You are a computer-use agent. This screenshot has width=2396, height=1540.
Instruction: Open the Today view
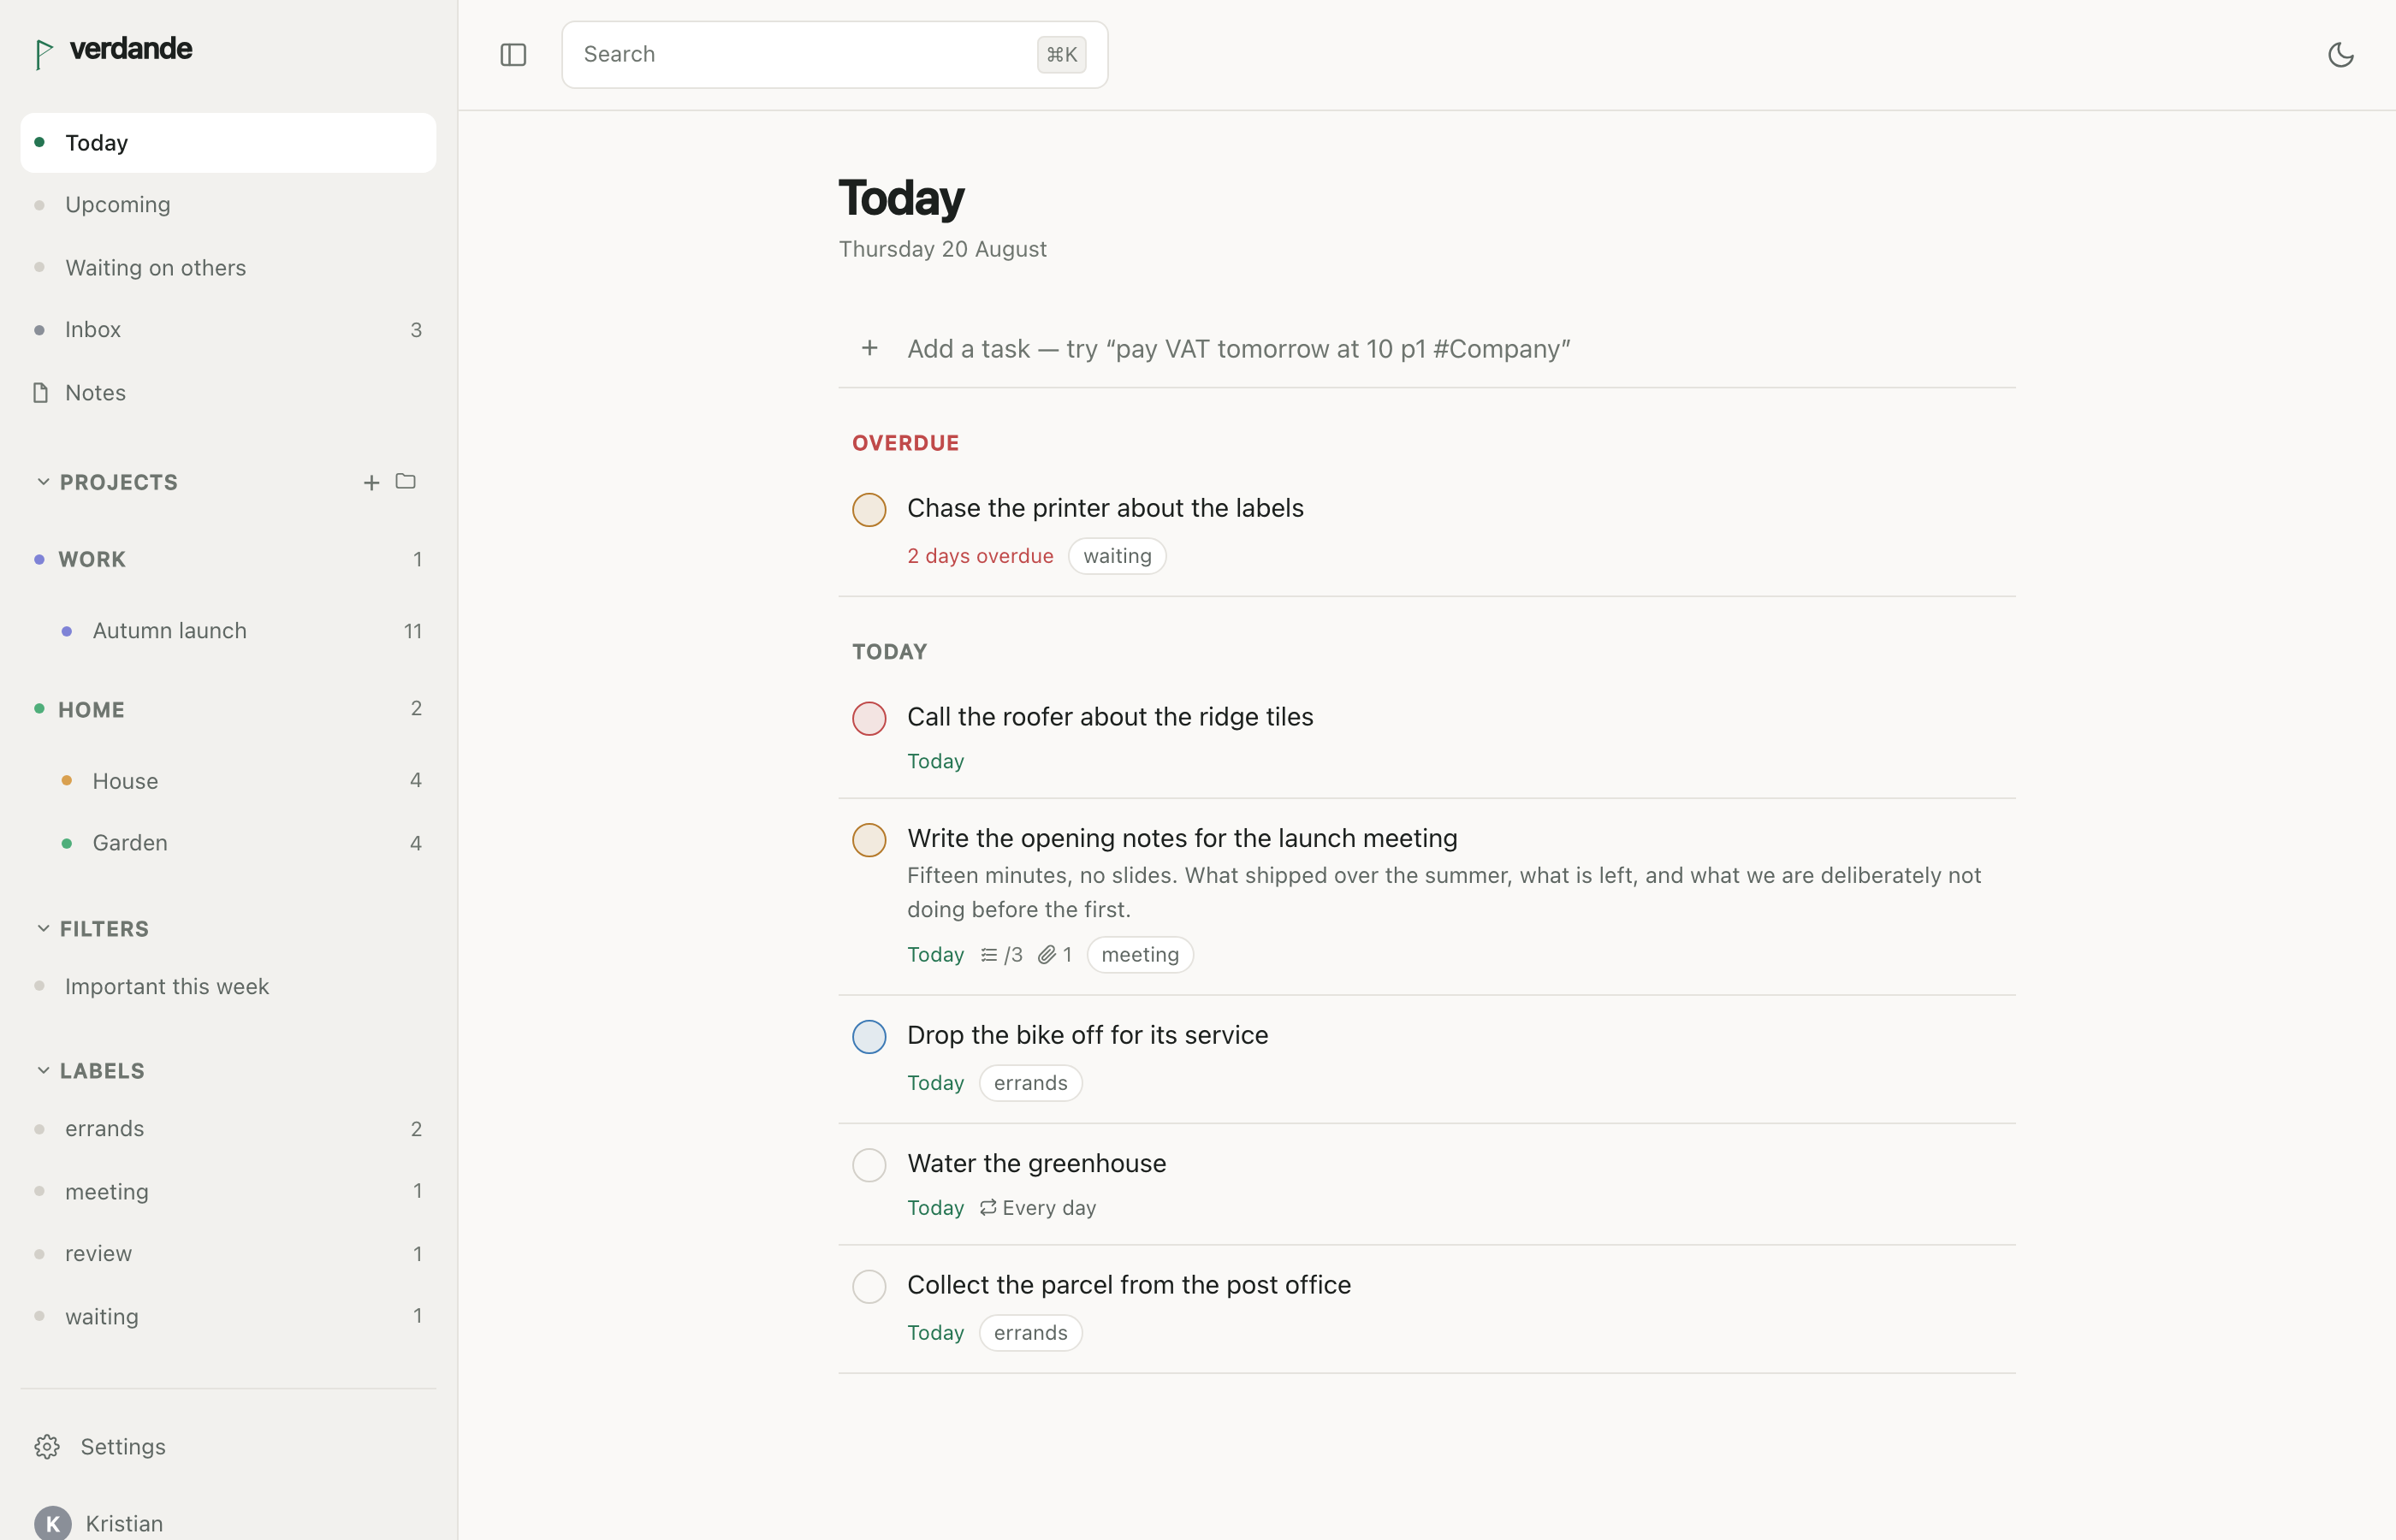click(x=228, y=143)
